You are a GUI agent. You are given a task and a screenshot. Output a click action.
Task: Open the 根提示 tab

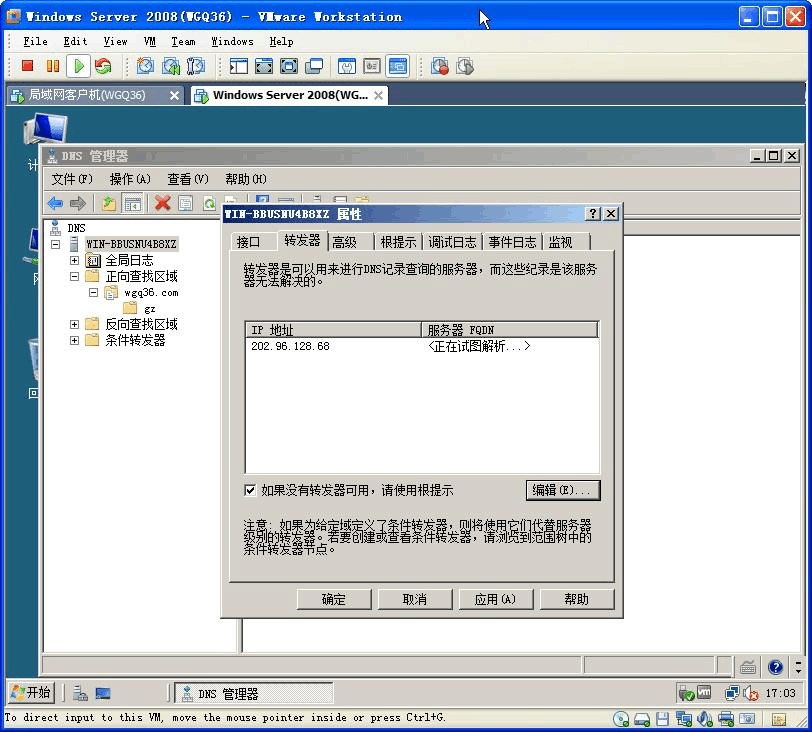398,242
